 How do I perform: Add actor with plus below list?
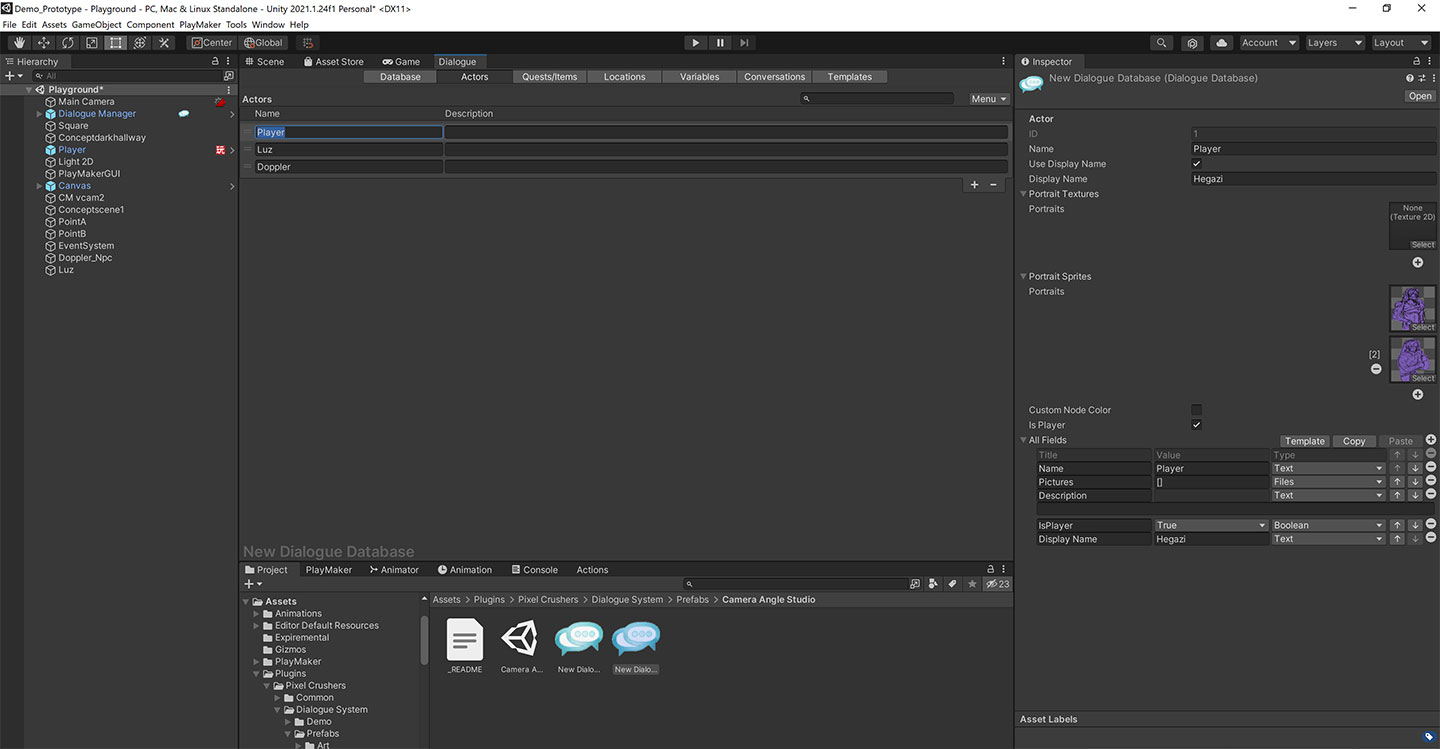(975, 185)
